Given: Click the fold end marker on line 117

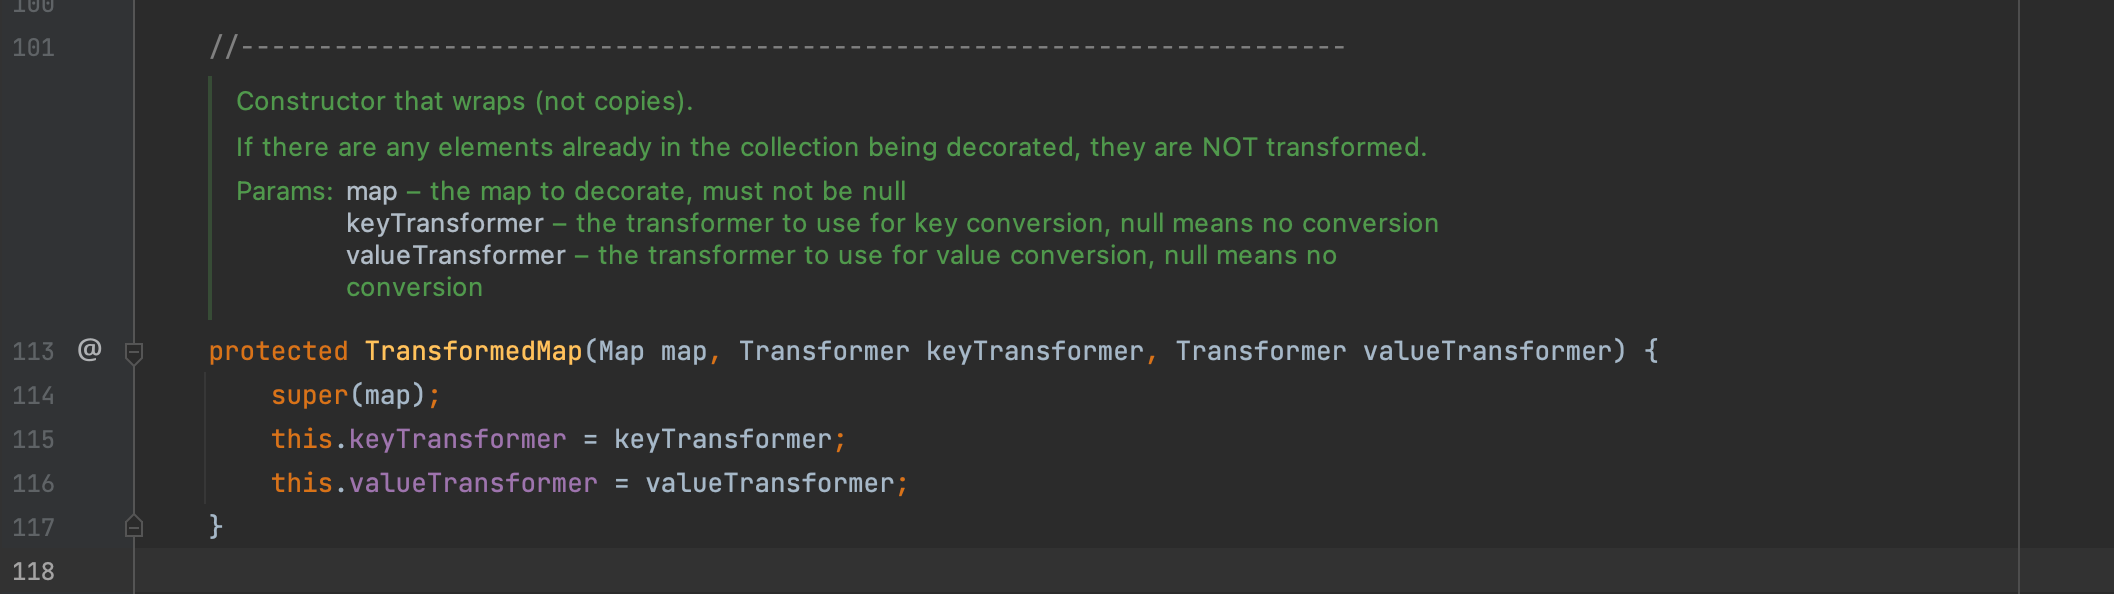Looking at the screenshot, I should (134, 526).
